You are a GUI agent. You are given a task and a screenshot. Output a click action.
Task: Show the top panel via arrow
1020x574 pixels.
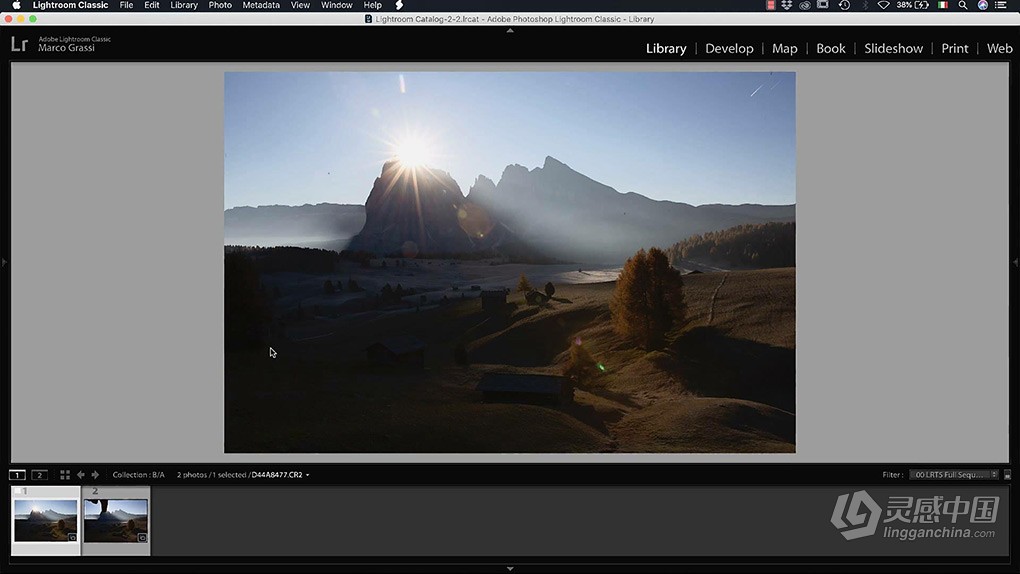[x=510, y=30]
